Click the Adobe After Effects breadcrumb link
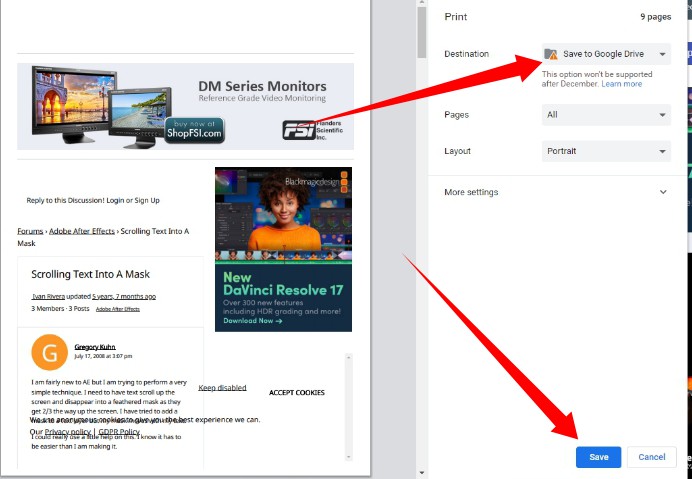This screenshot has height=479, width=692. 82,231
